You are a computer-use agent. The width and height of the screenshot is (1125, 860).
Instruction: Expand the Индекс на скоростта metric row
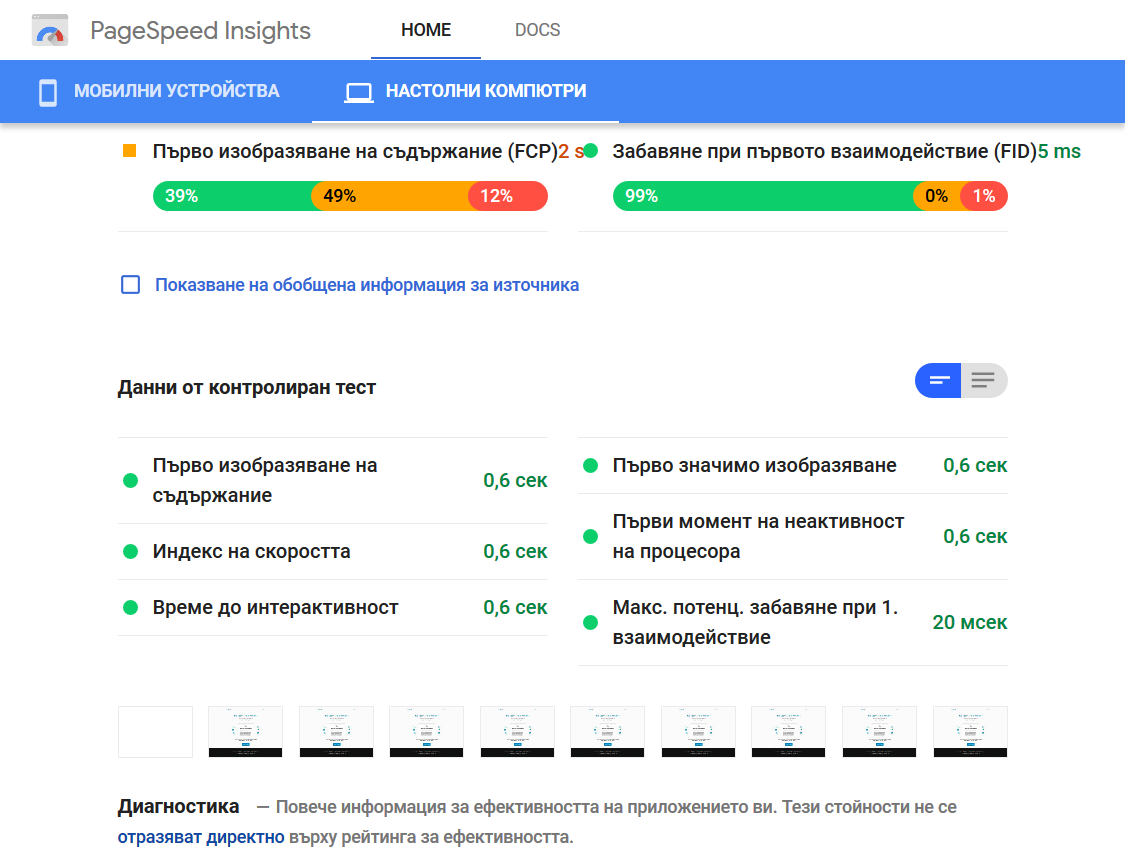(333, 552)
